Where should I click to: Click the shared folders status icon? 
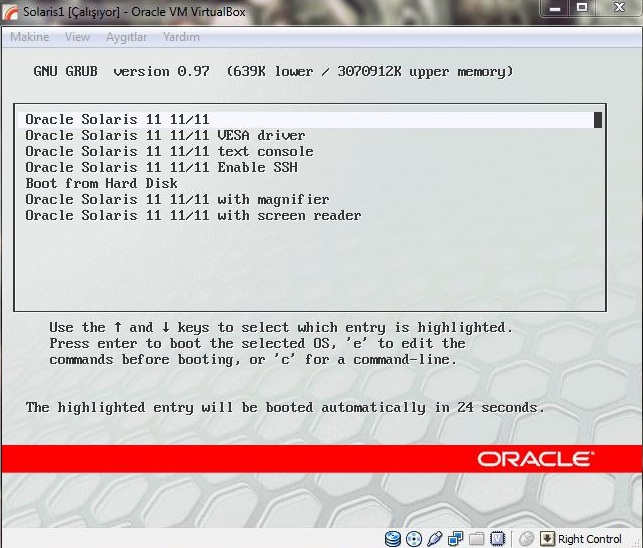point(477,539)
